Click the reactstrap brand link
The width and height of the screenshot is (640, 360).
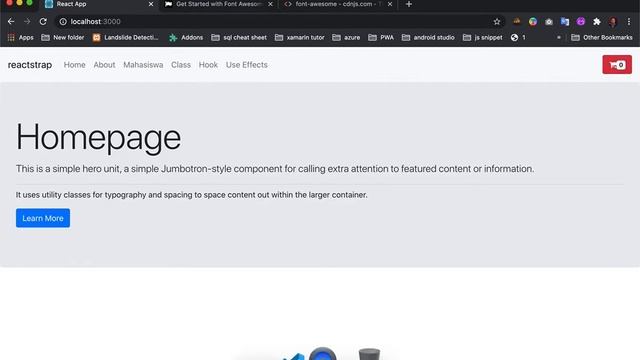[30, 64]
